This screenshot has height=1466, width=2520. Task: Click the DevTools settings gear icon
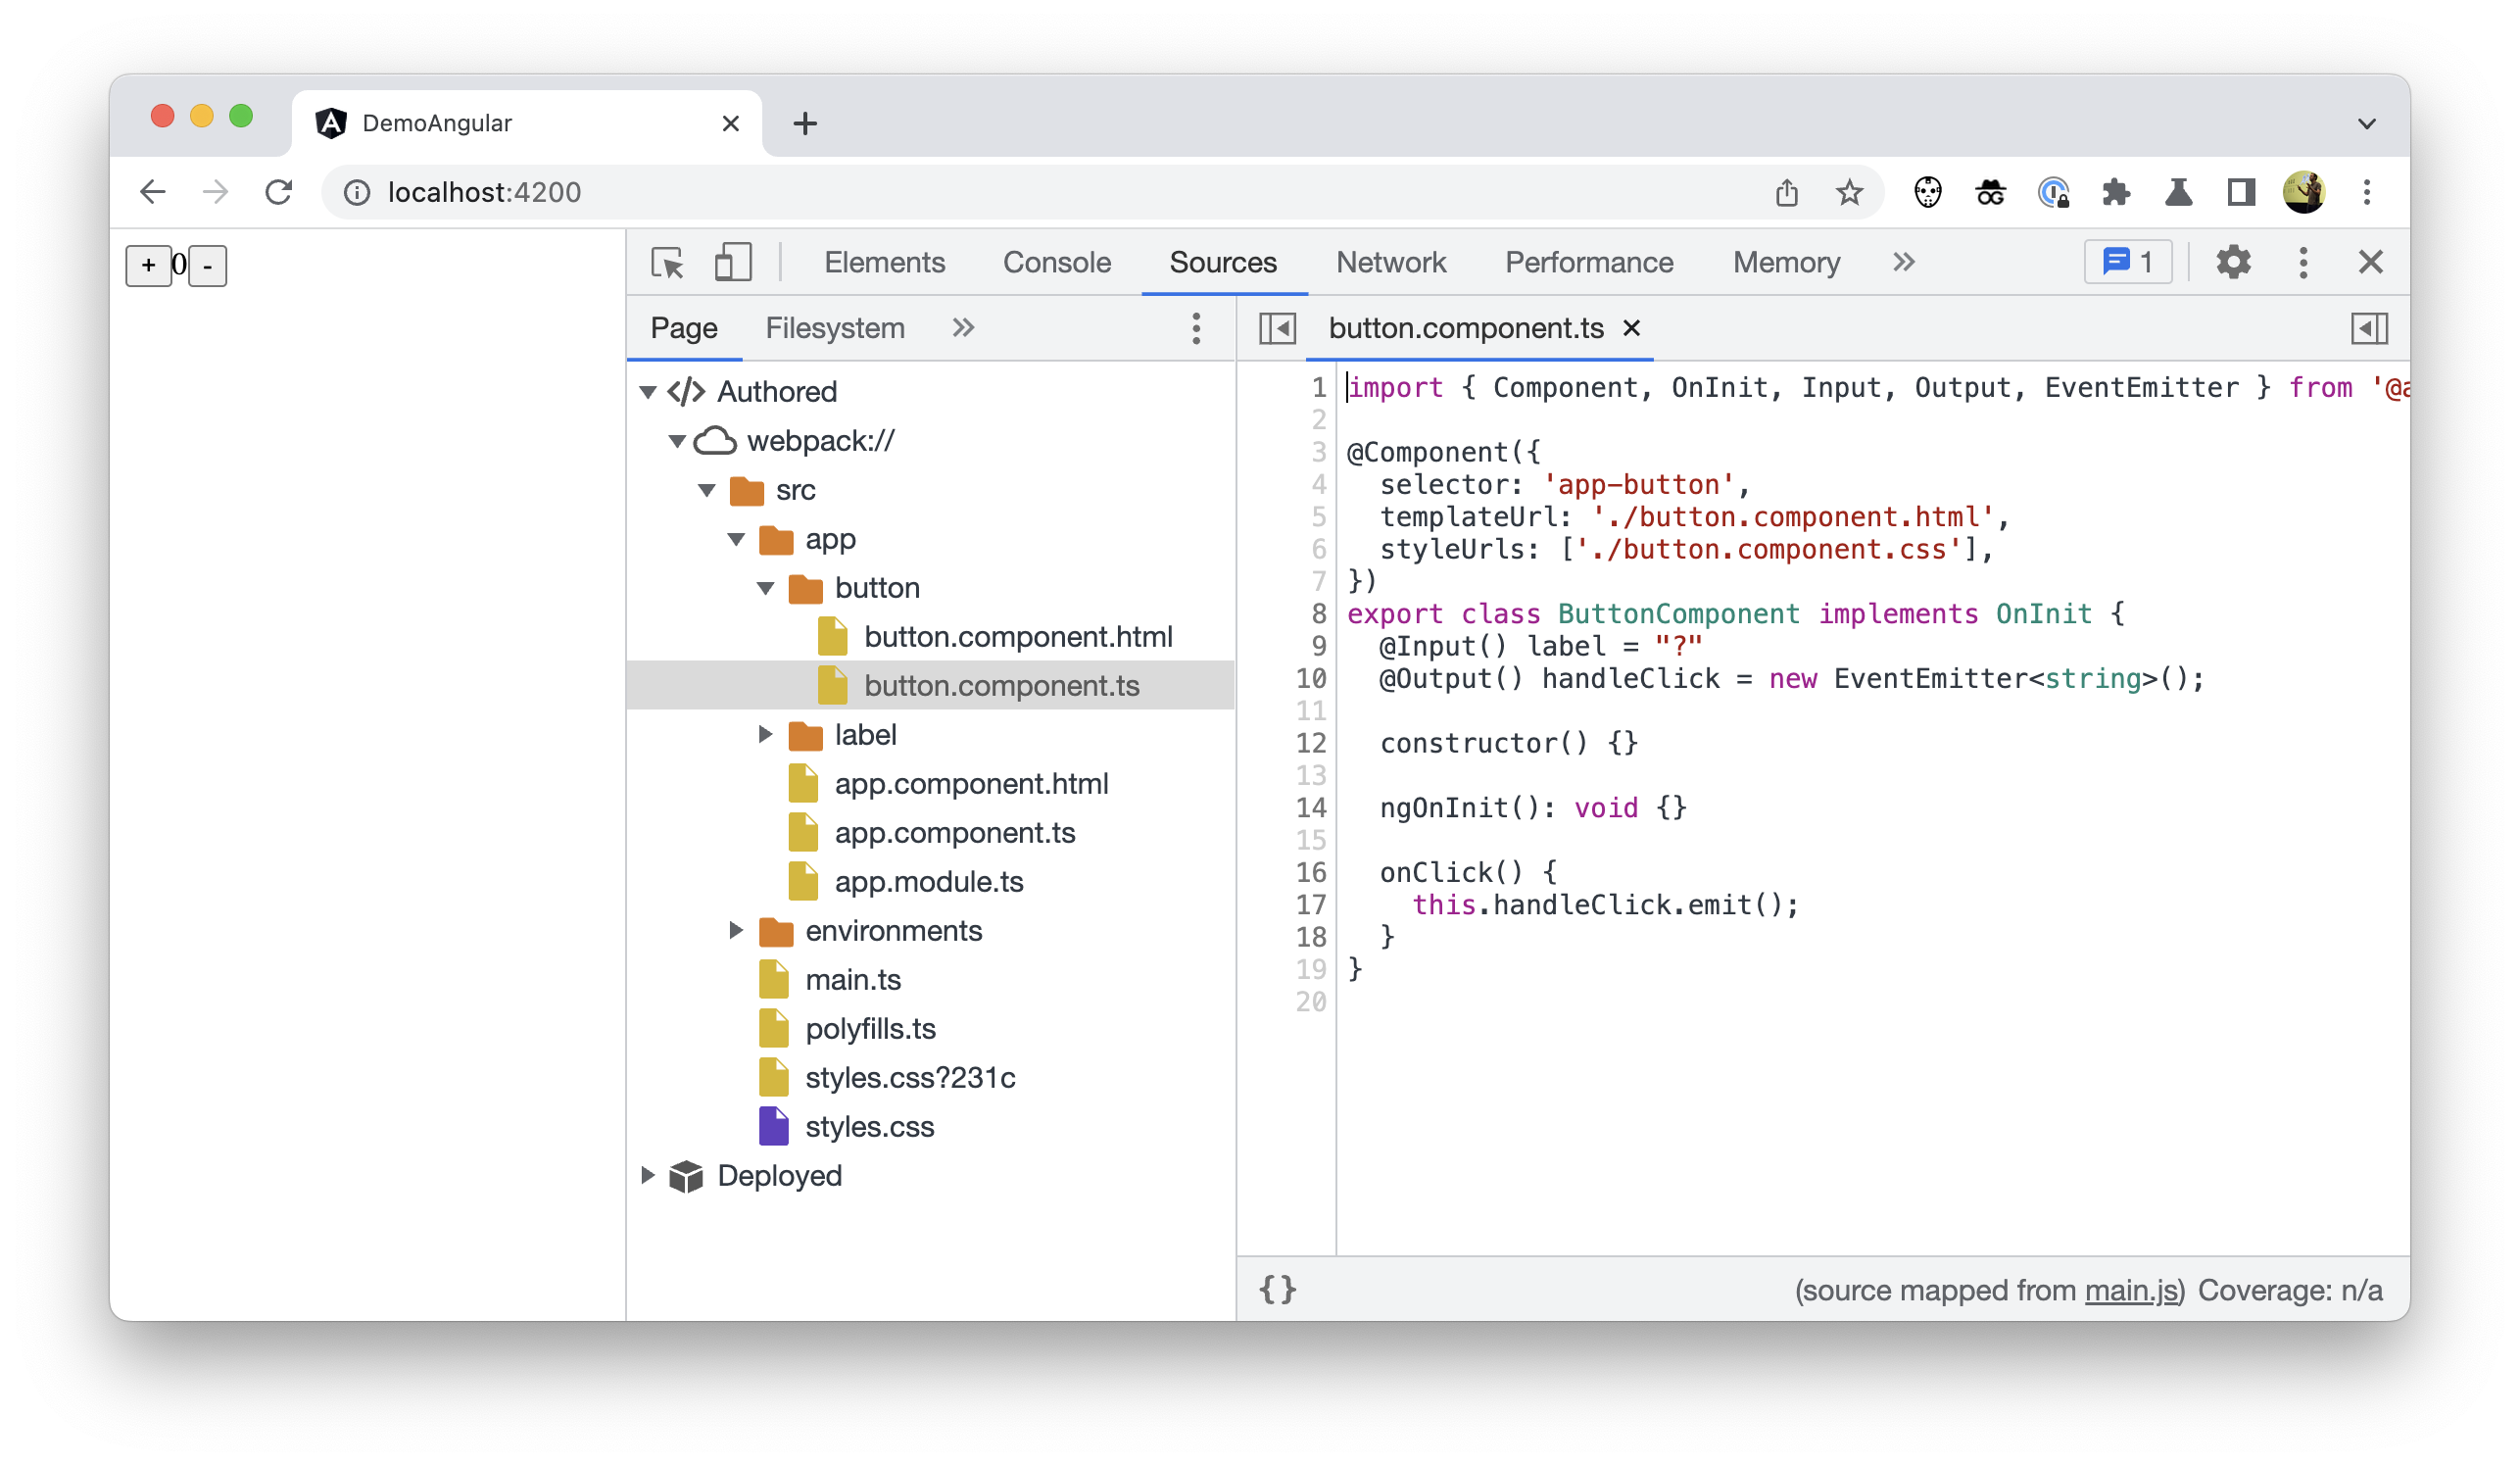tap(2231, 262)
